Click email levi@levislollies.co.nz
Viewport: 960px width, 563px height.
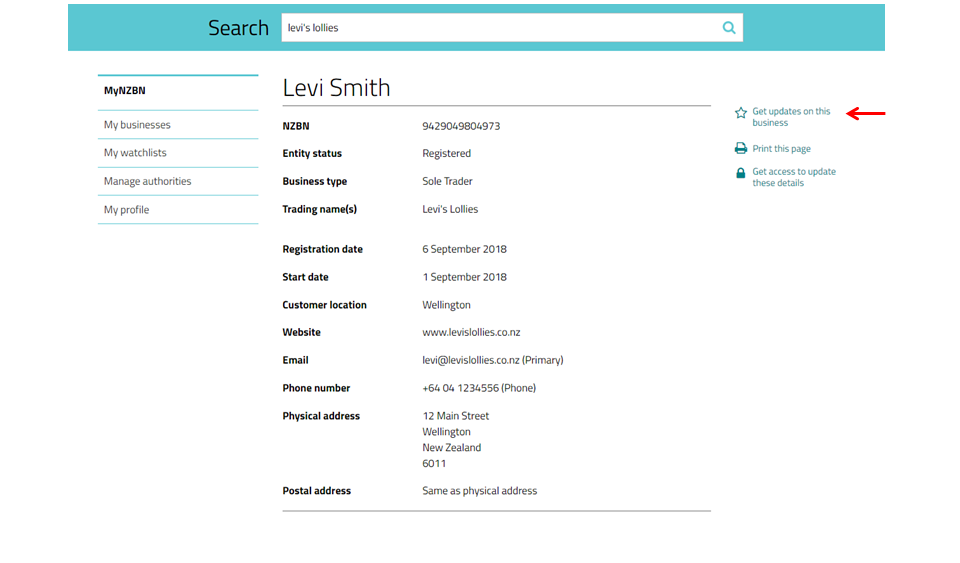[x=471, y=360]
